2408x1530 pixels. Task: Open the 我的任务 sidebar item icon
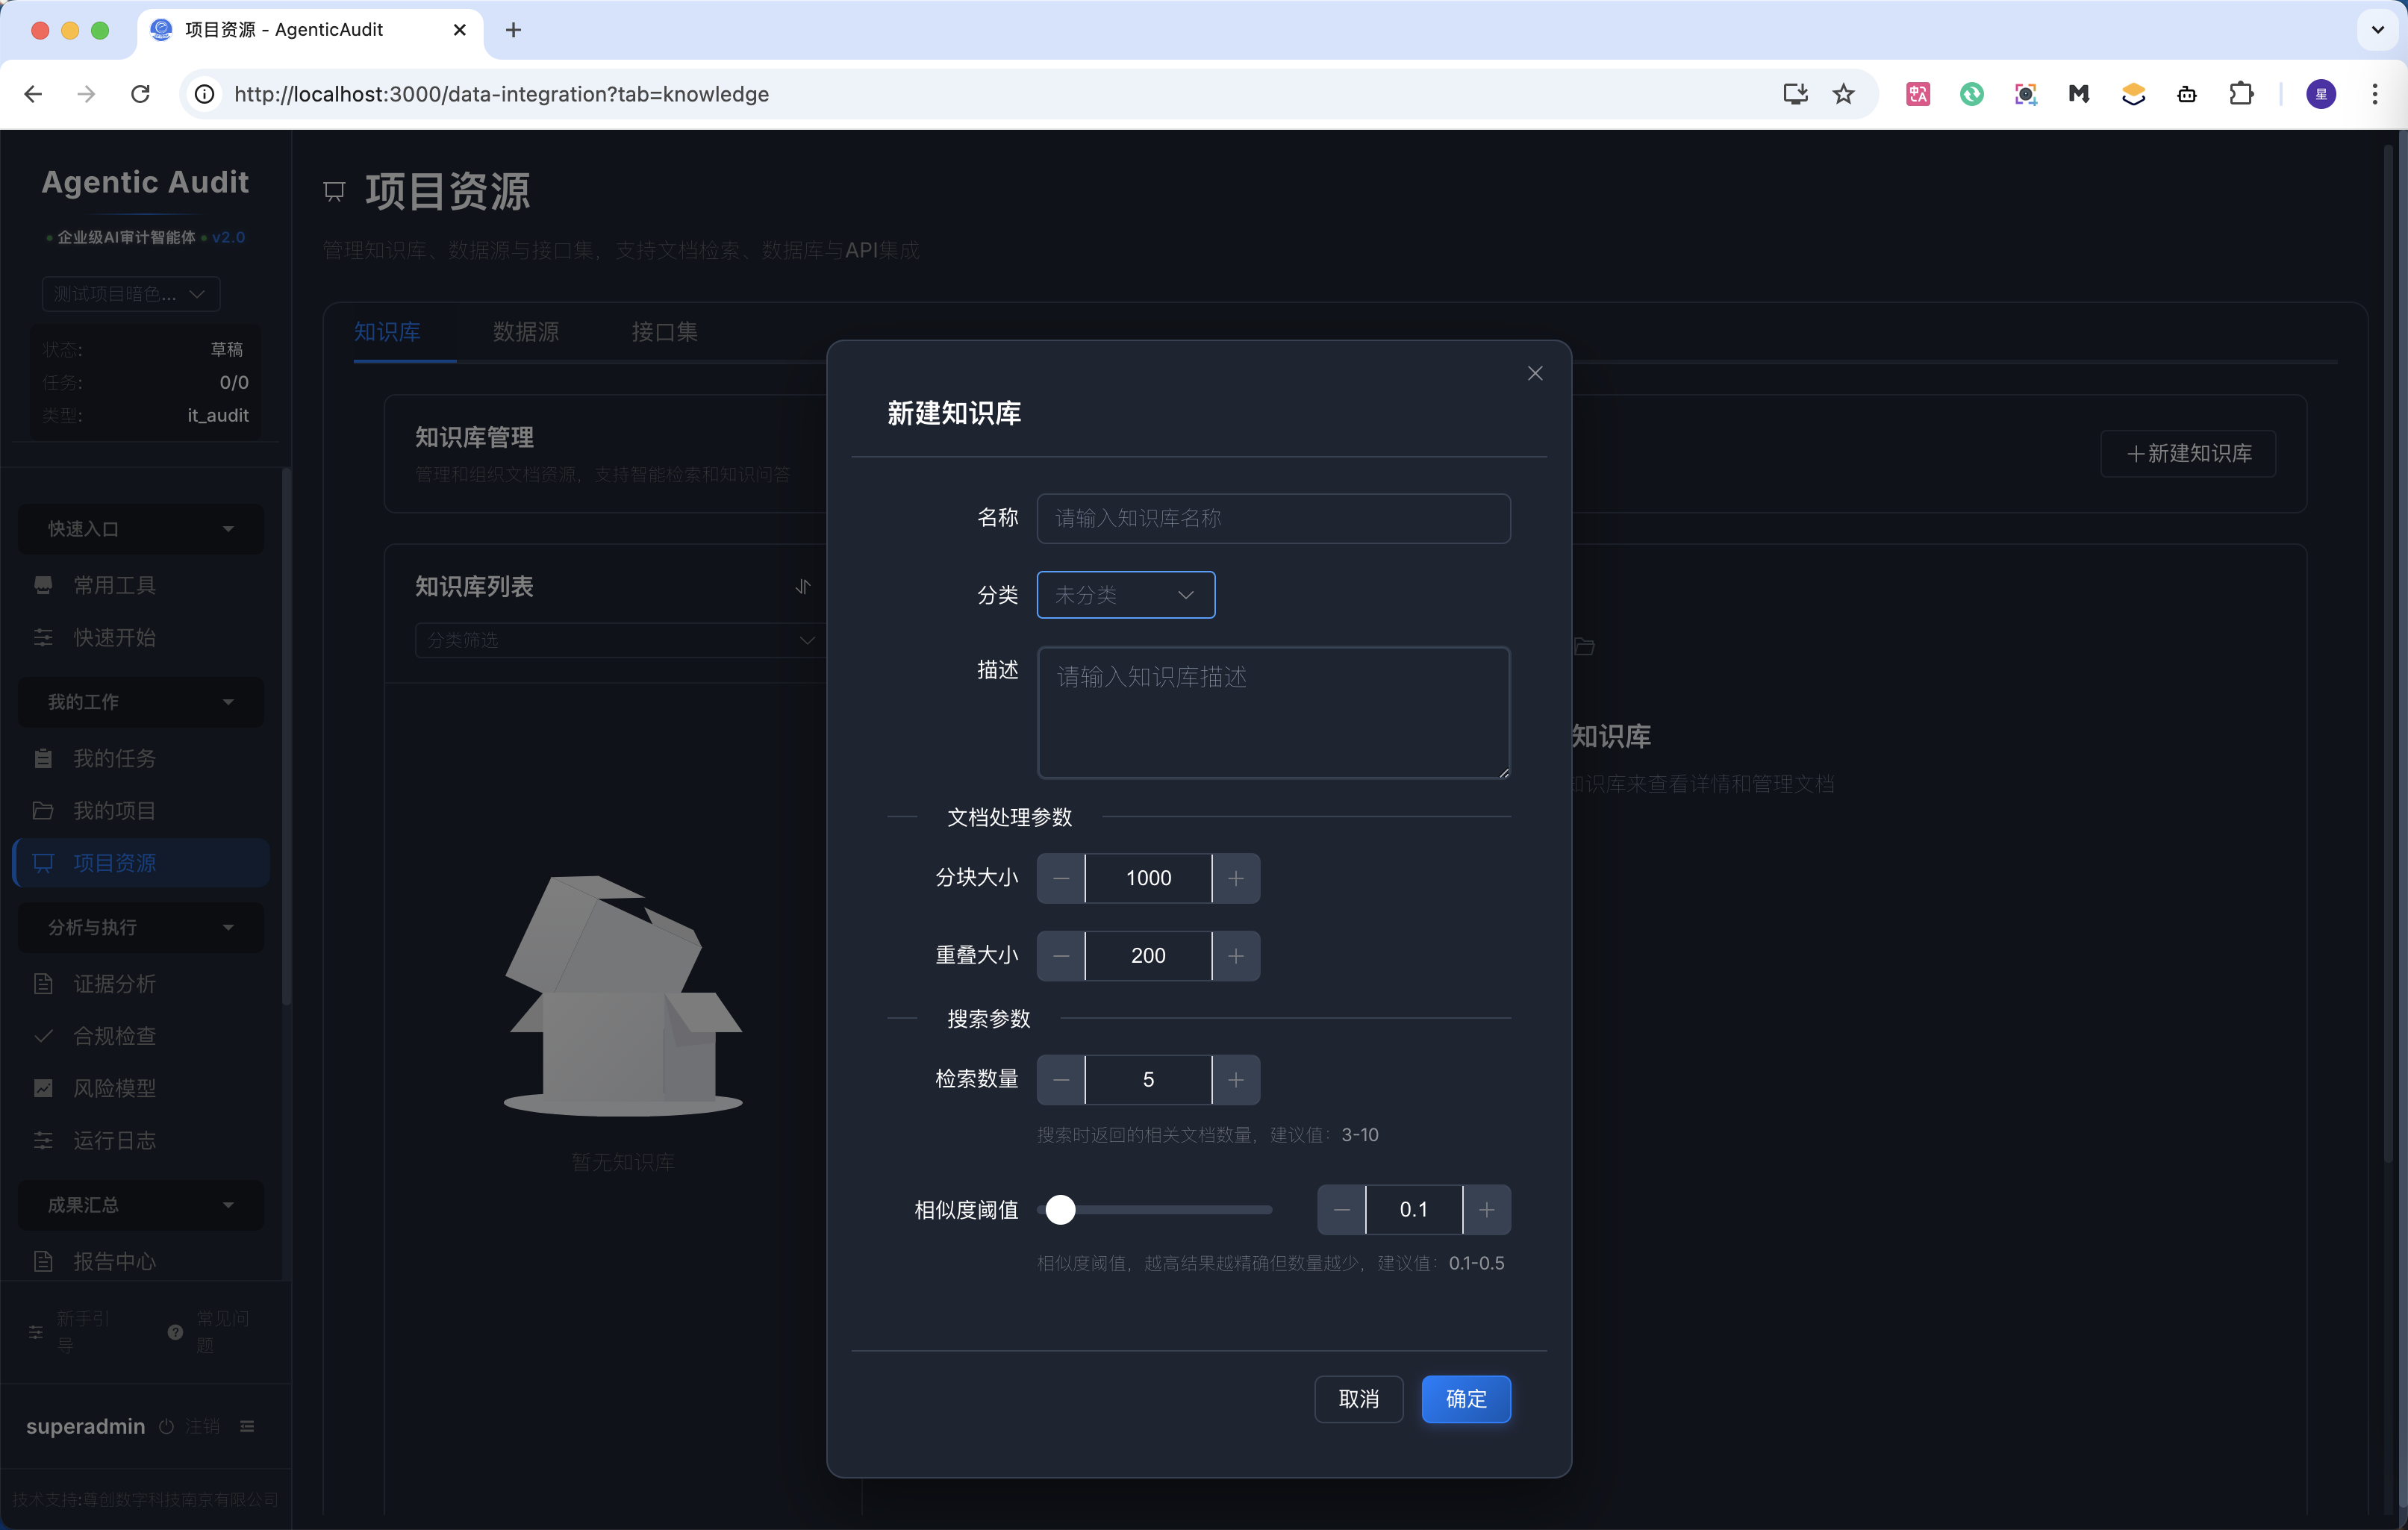(44, 758)
